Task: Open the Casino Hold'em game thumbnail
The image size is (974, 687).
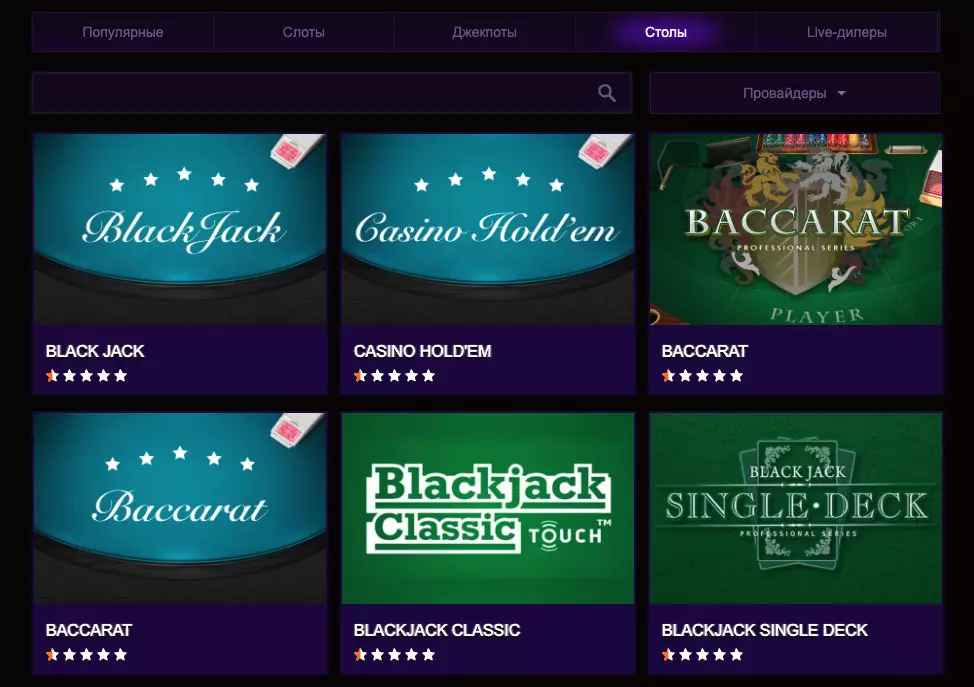Action: pos(488,229)
